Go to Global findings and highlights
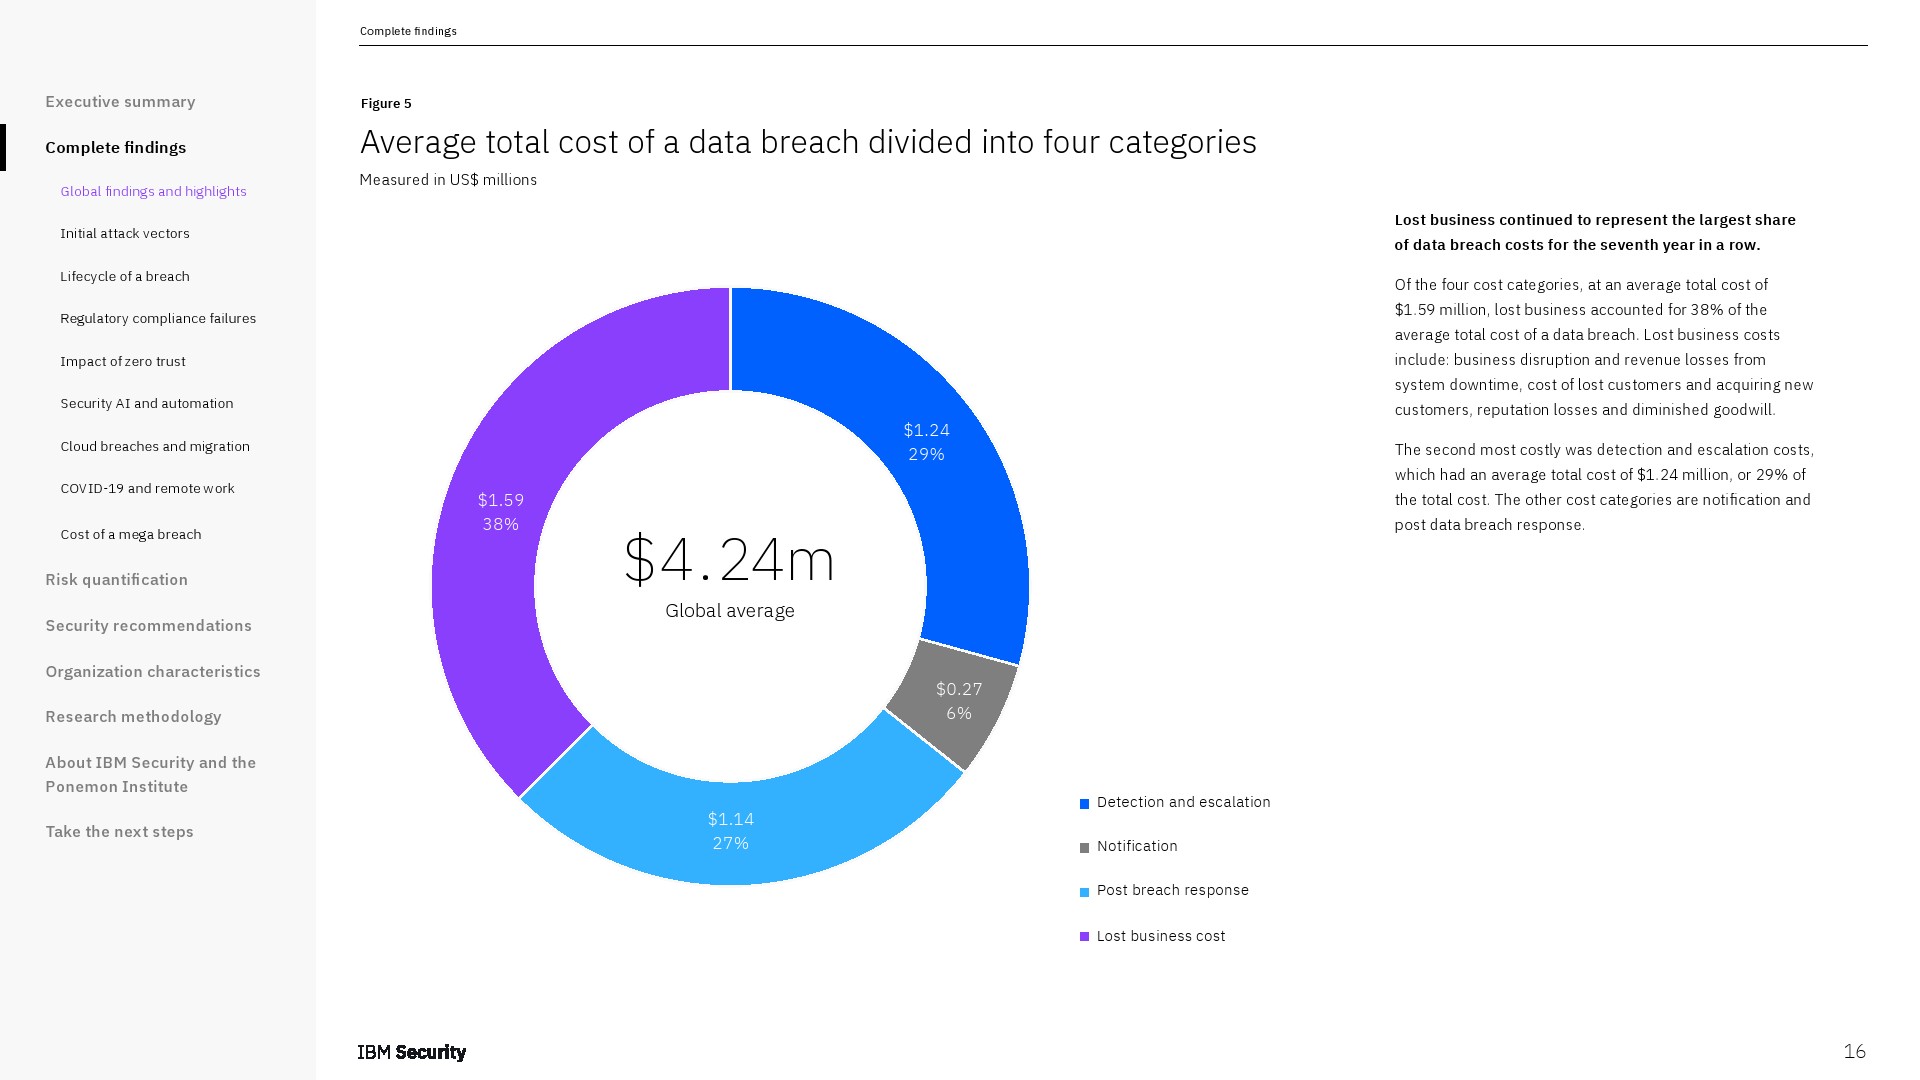 153,192
